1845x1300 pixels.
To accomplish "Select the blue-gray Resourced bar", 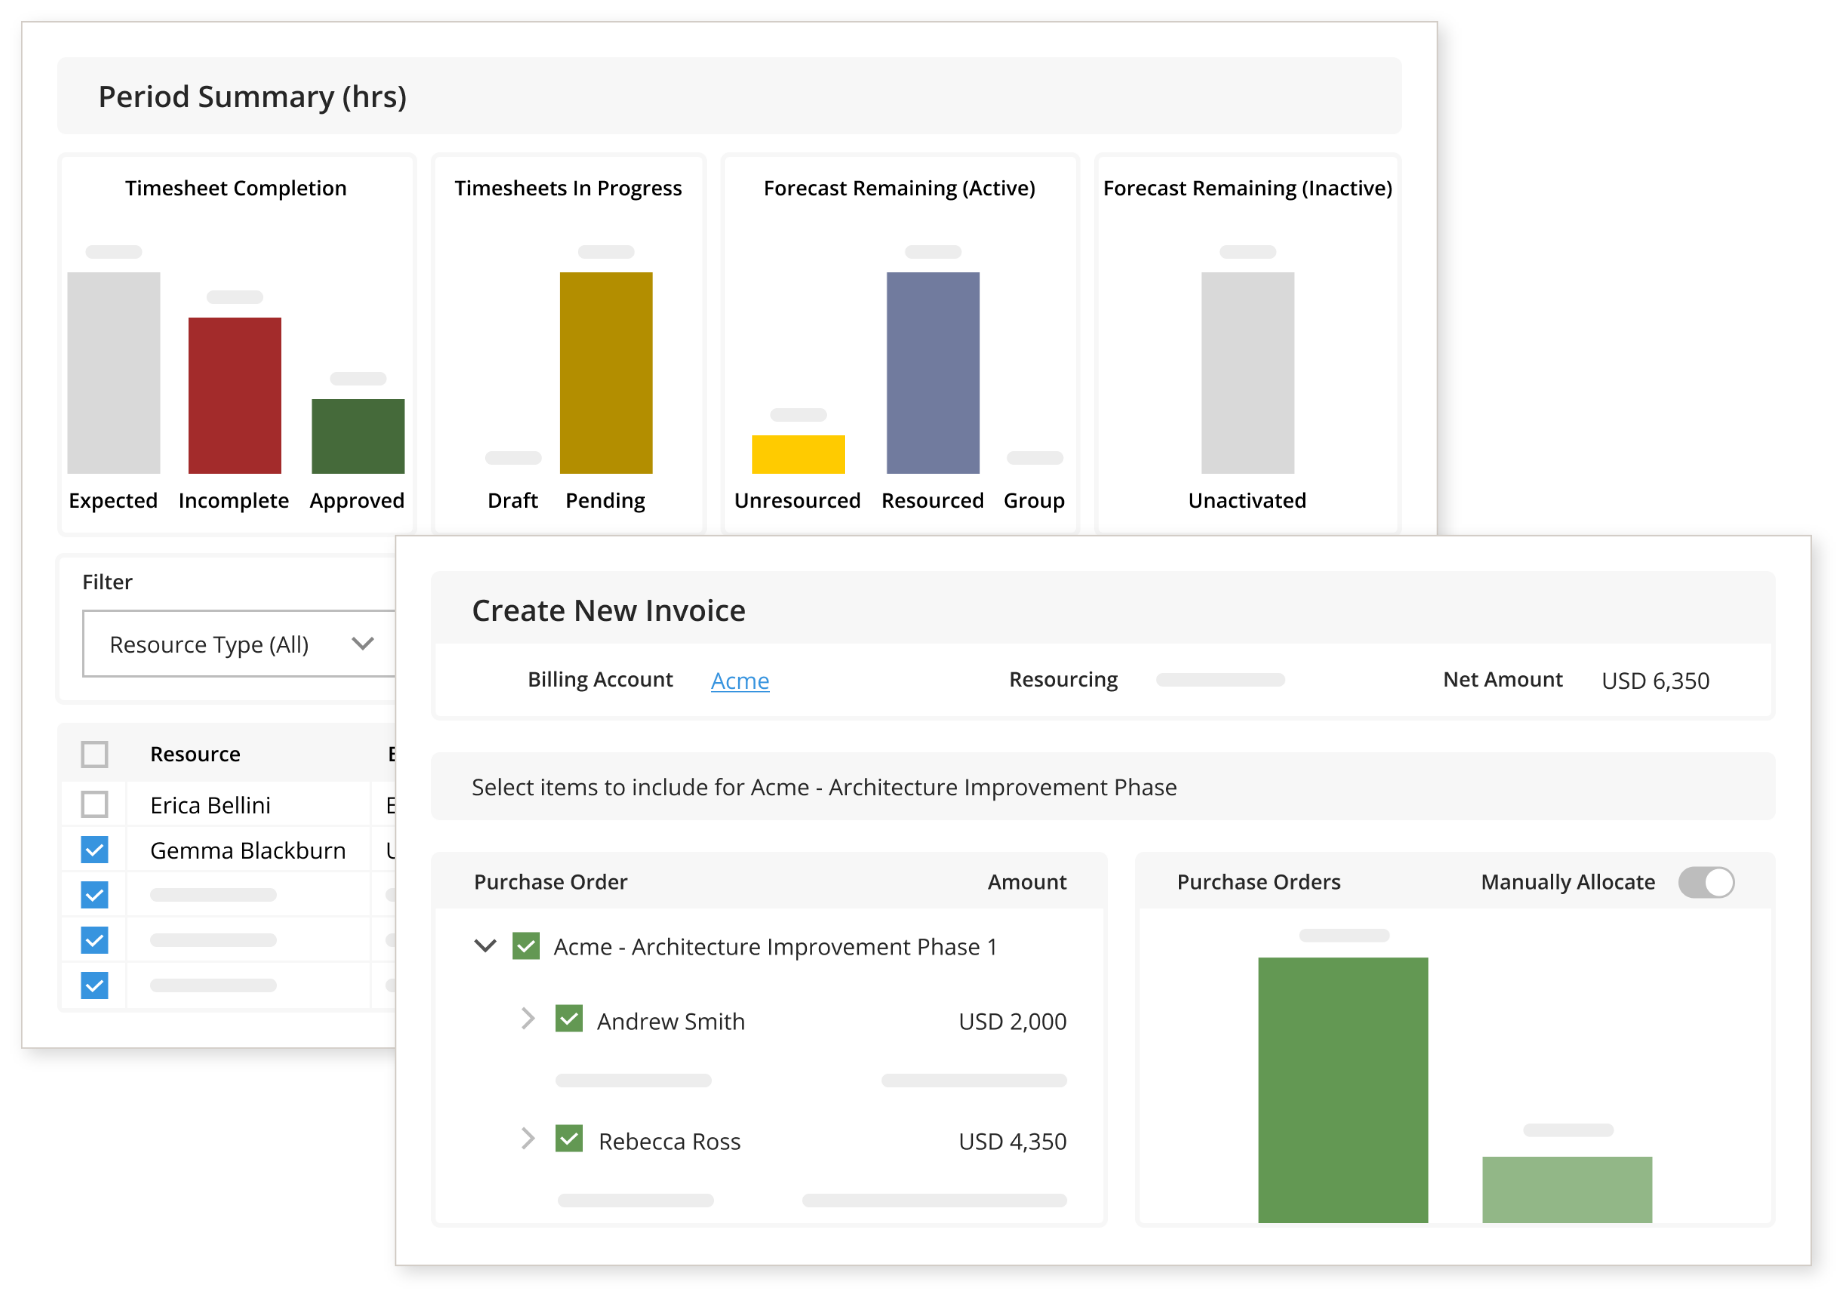I will click(x=933, y=373).
